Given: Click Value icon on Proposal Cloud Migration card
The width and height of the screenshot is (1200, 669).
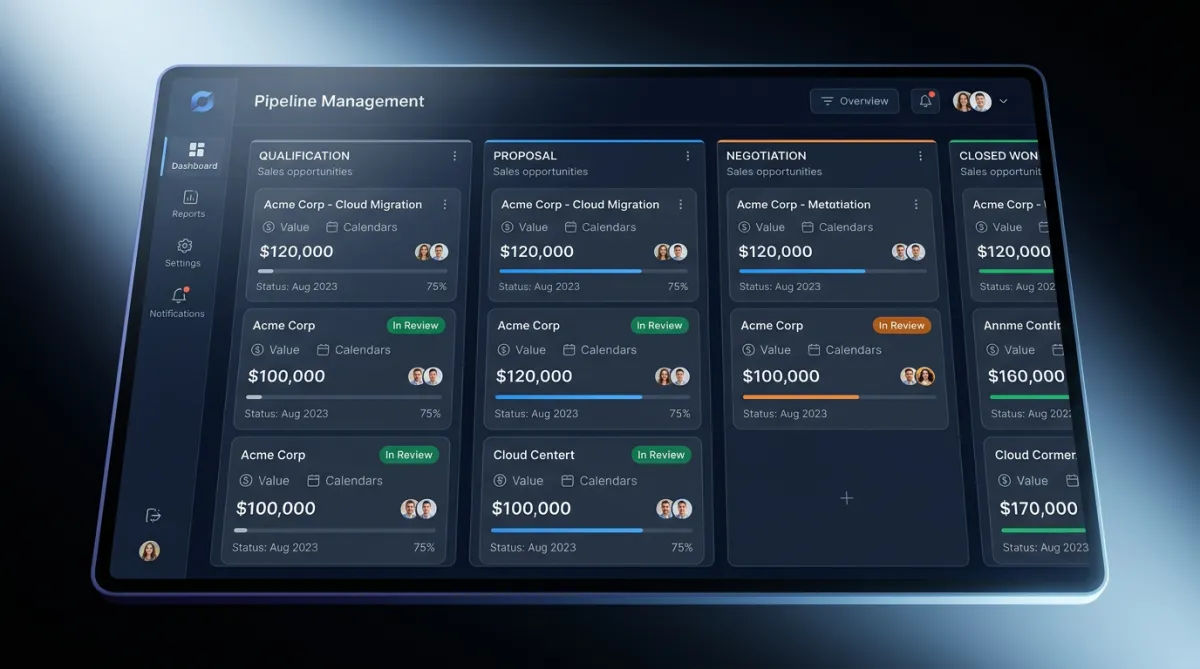Looking at the screenshot, I should (x=507, y=227).
